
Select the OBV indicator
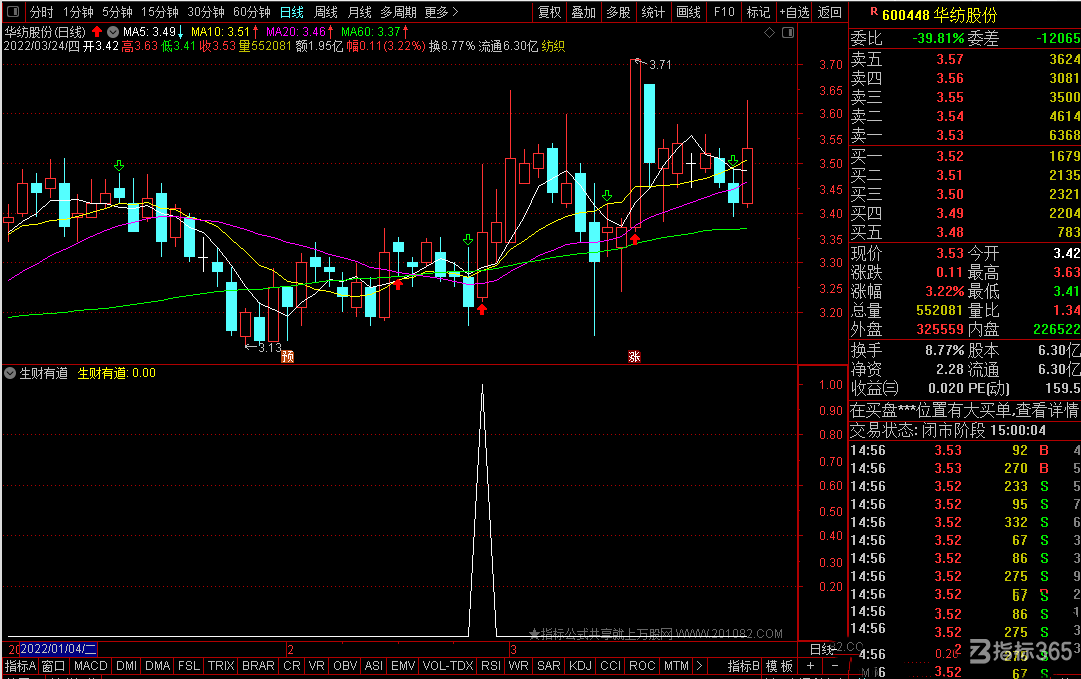345,666
